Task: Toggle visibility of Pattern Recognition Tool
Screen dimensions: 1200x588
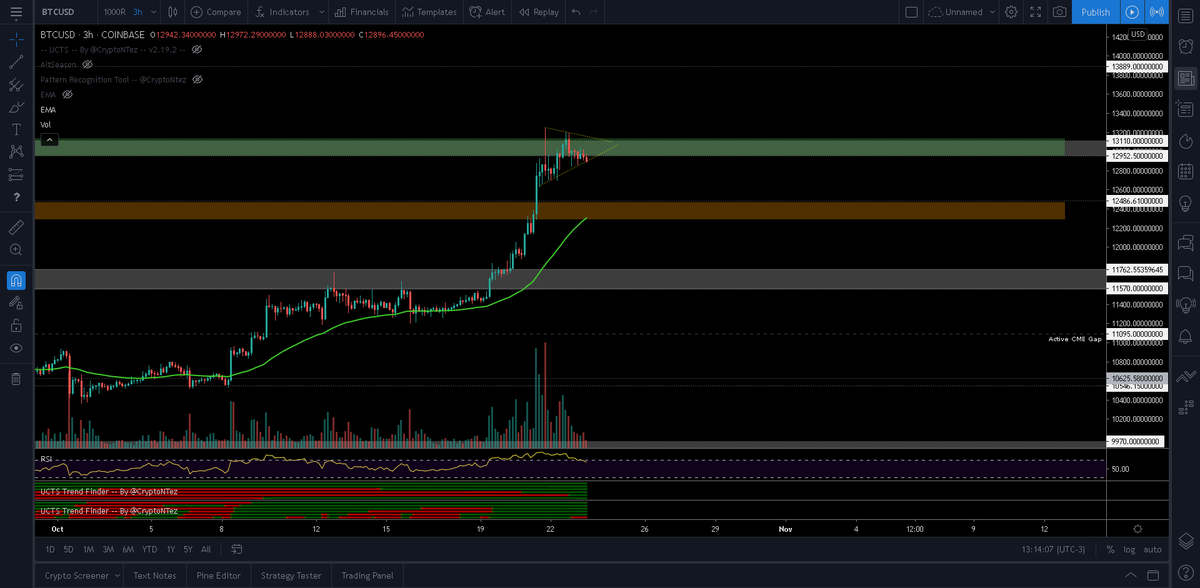Action: [x=197, y=79]
